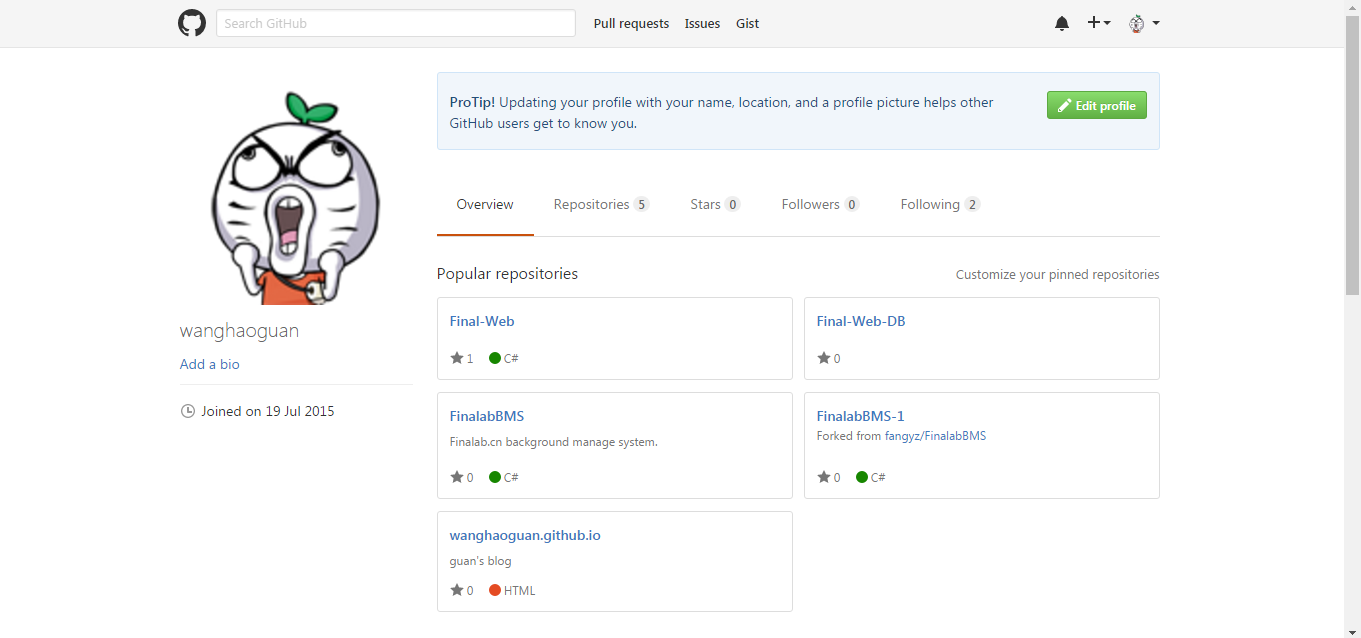Switch to the Repositories tab
This screenshot has width=1361, height=638.
coord(591,204)
